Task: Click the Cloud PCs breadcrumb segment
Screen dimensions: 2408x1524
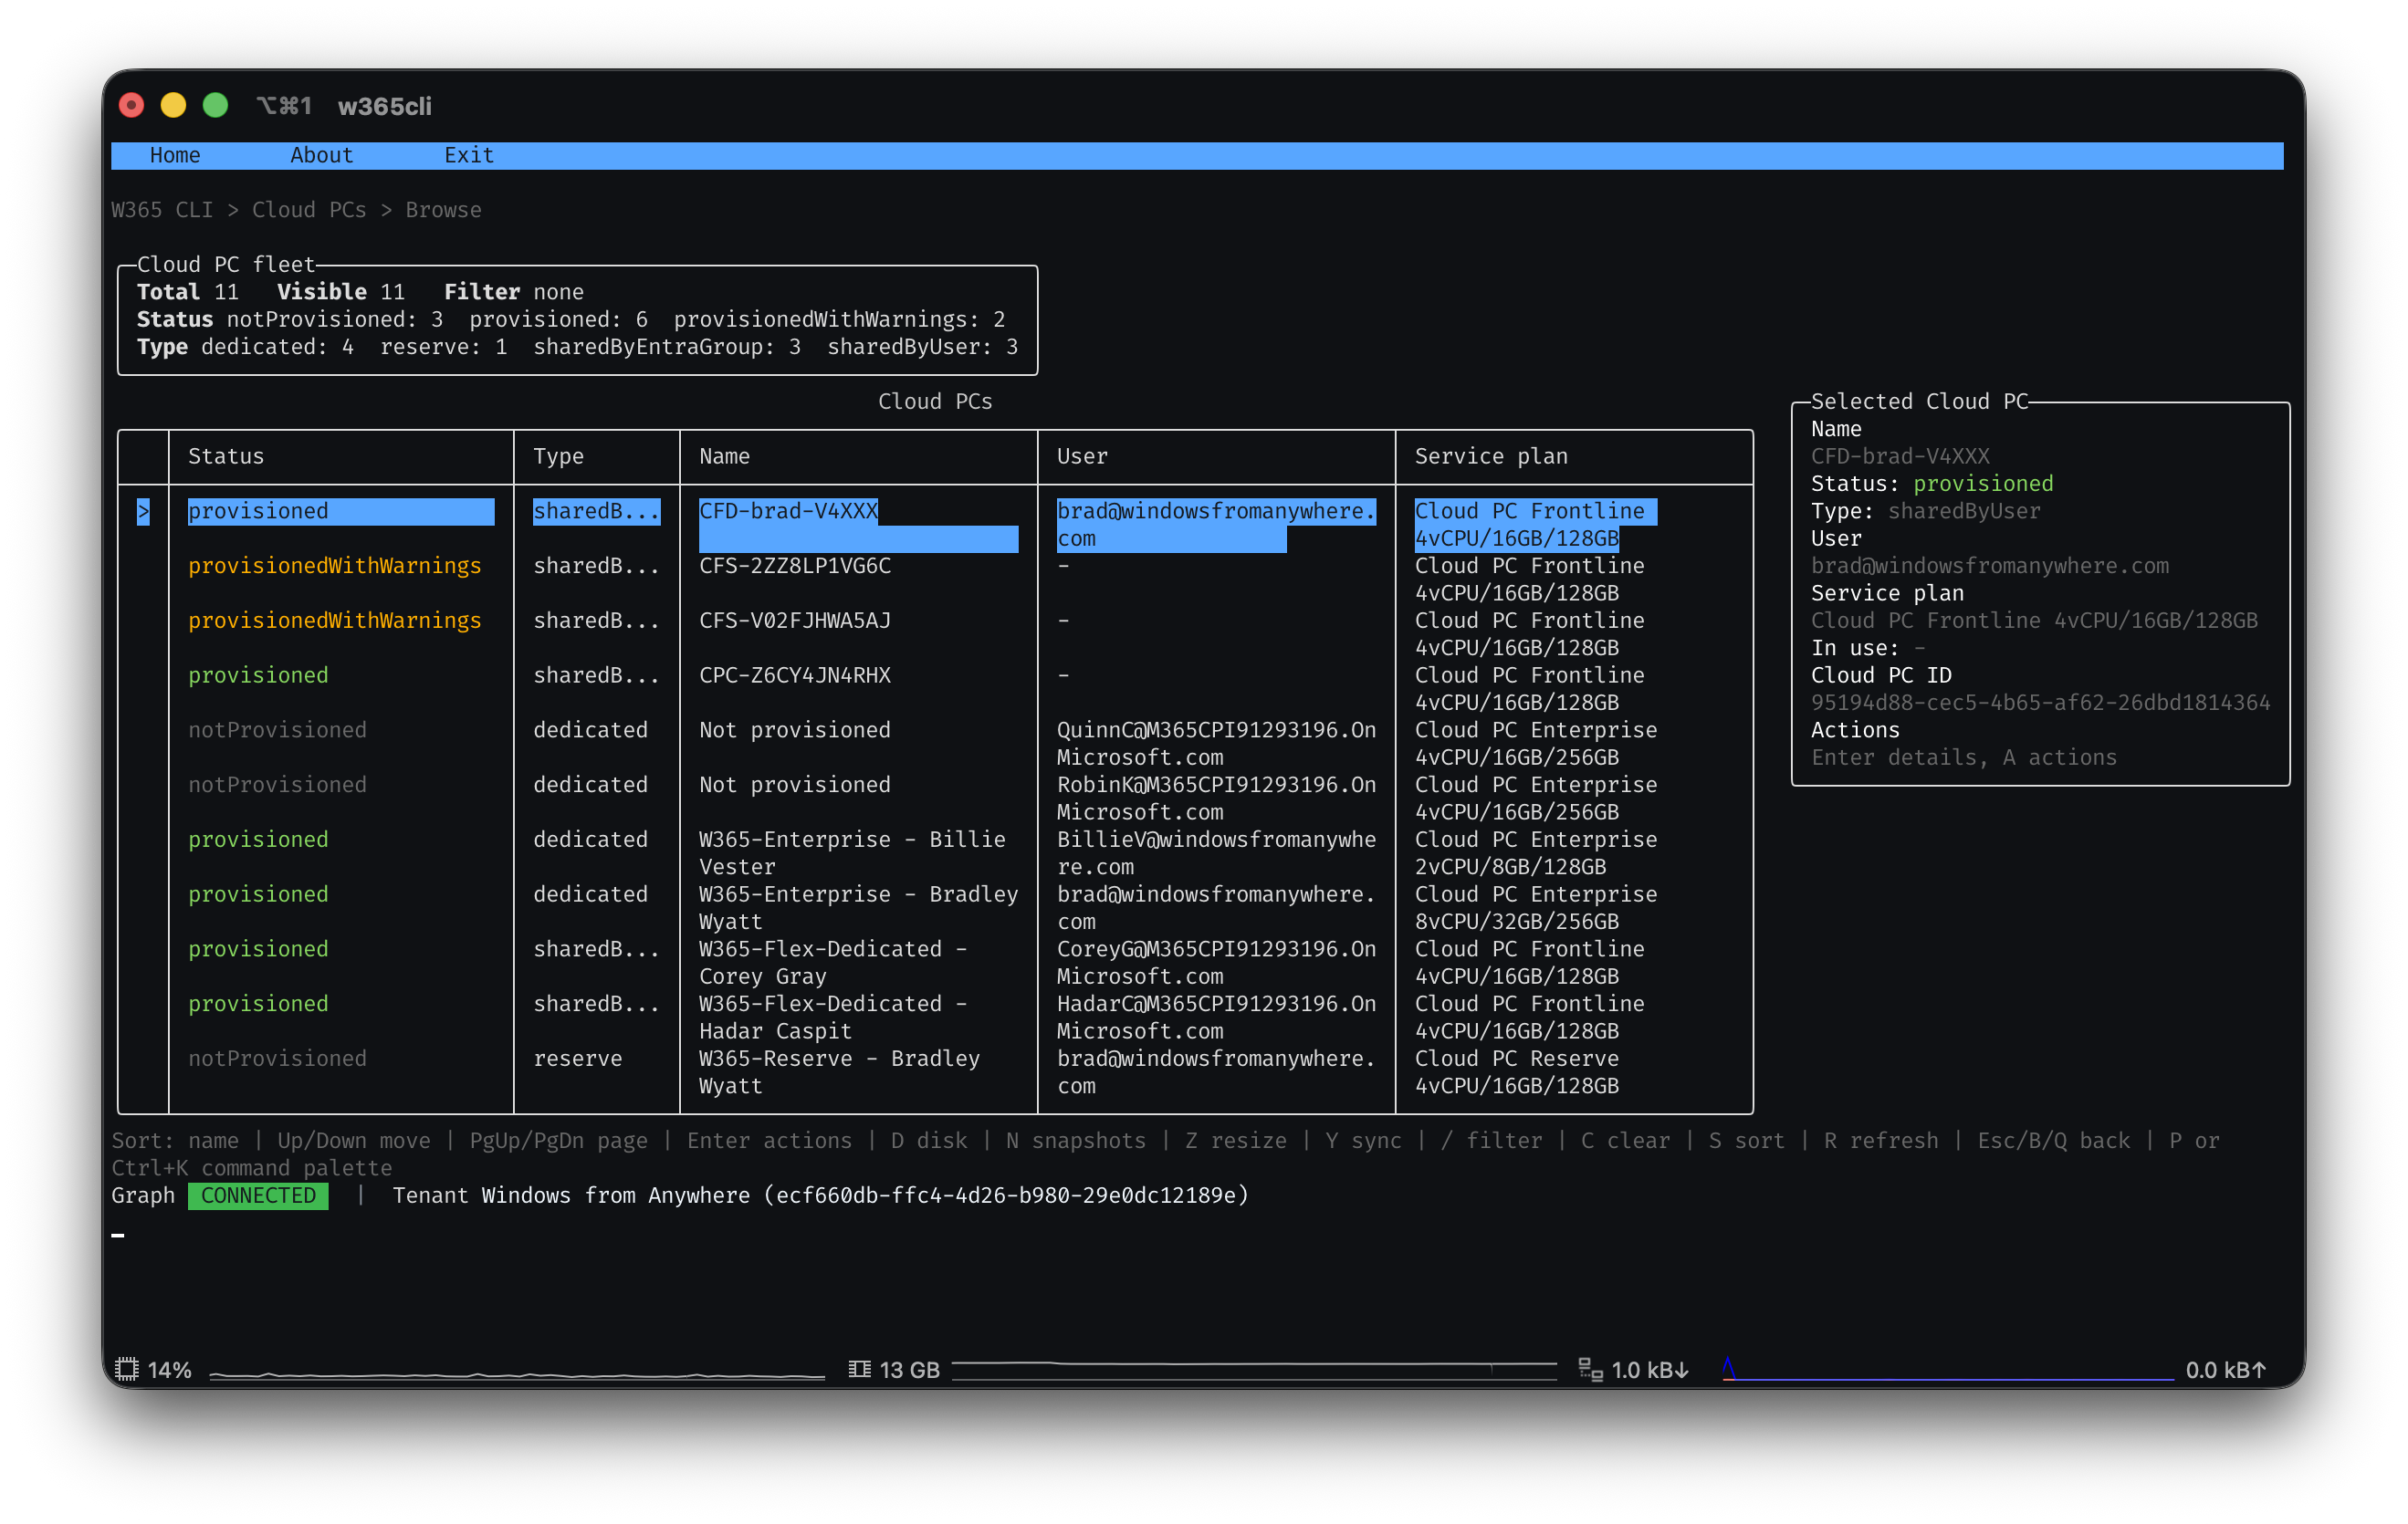Action: point(309,210)
